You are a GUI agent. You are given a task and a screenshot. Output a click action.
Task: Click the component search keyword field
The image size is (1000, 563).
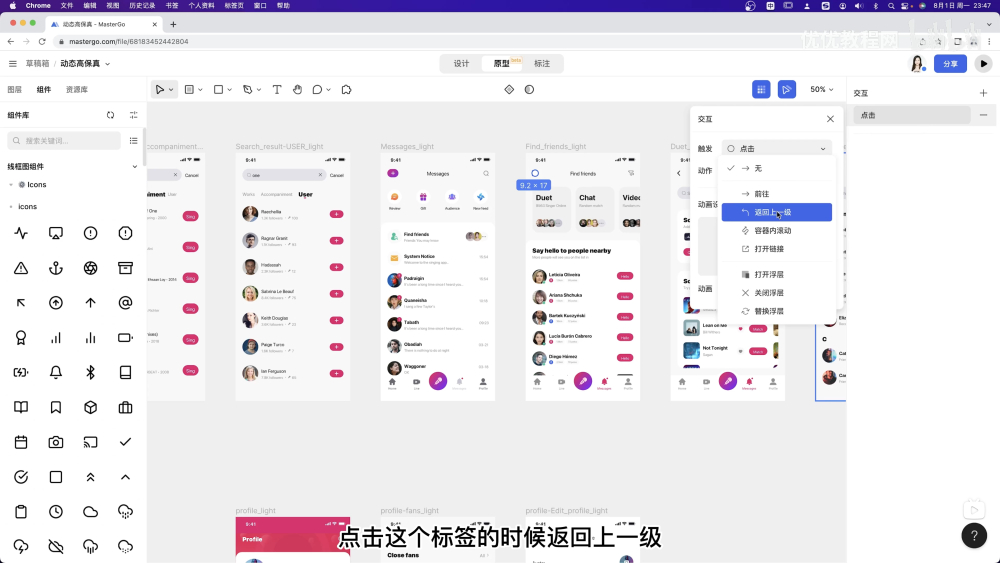pyautogui.click(x=64, y=140)
